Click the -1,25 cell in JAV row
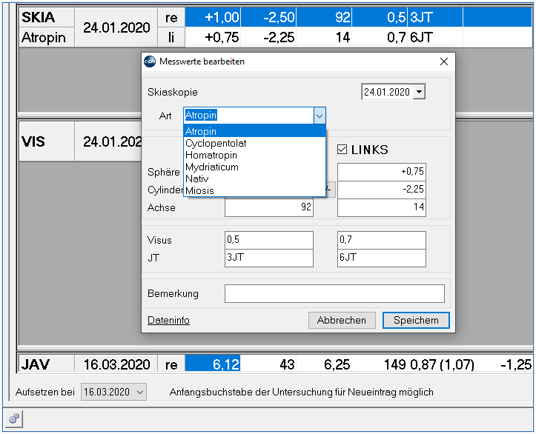536x434 pixels. coord(505,364)
